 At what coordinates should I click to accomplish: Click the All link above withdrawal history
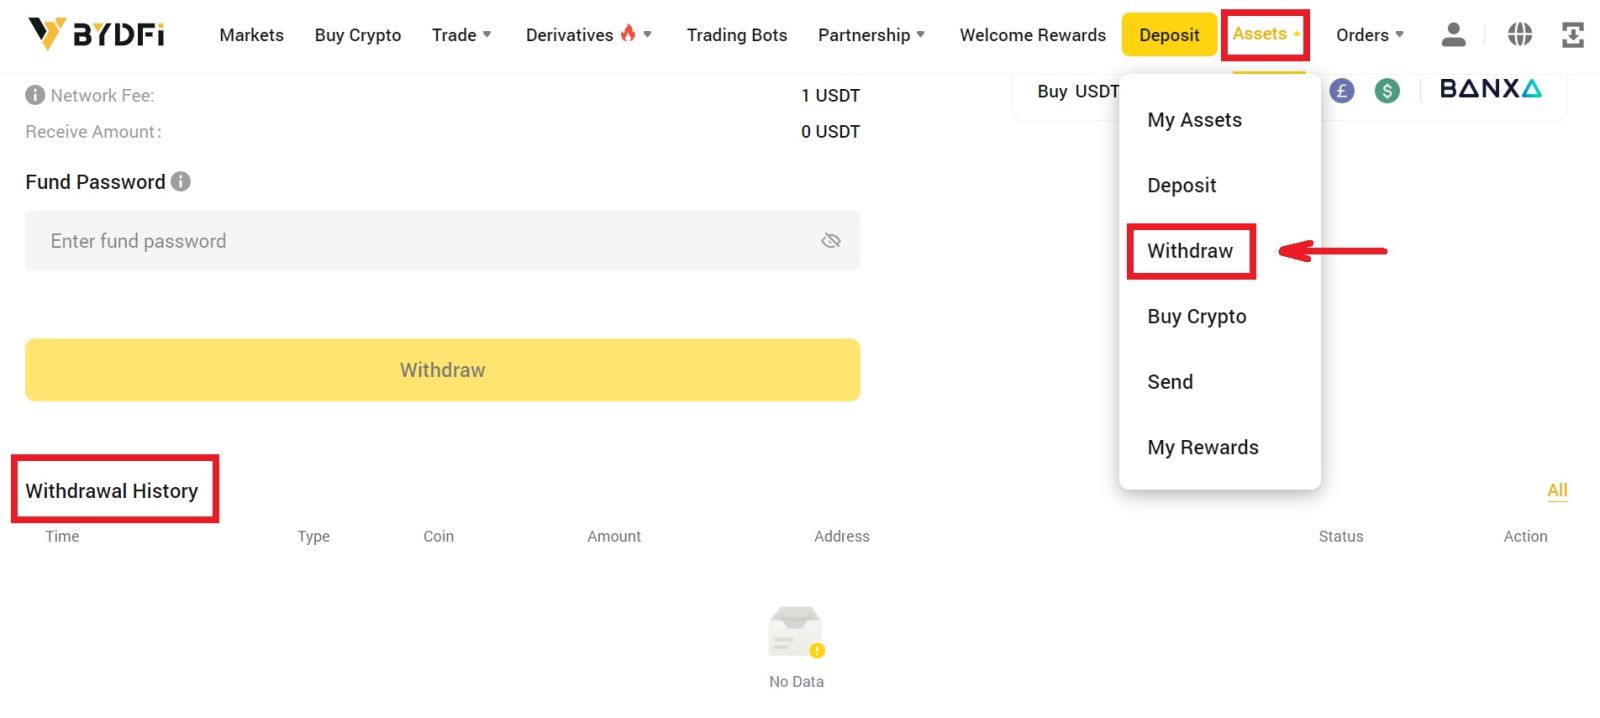tap(1556, 490)
